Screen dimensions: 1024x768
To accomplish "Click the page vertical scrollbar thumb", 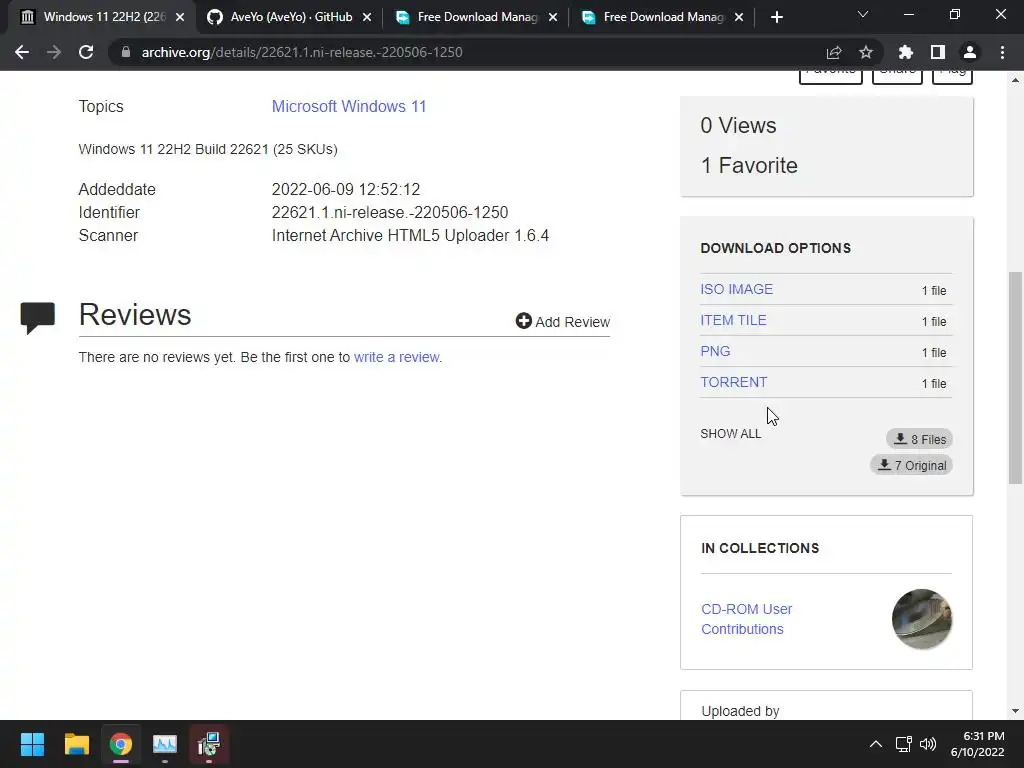I will click(x=1015, y=377).
